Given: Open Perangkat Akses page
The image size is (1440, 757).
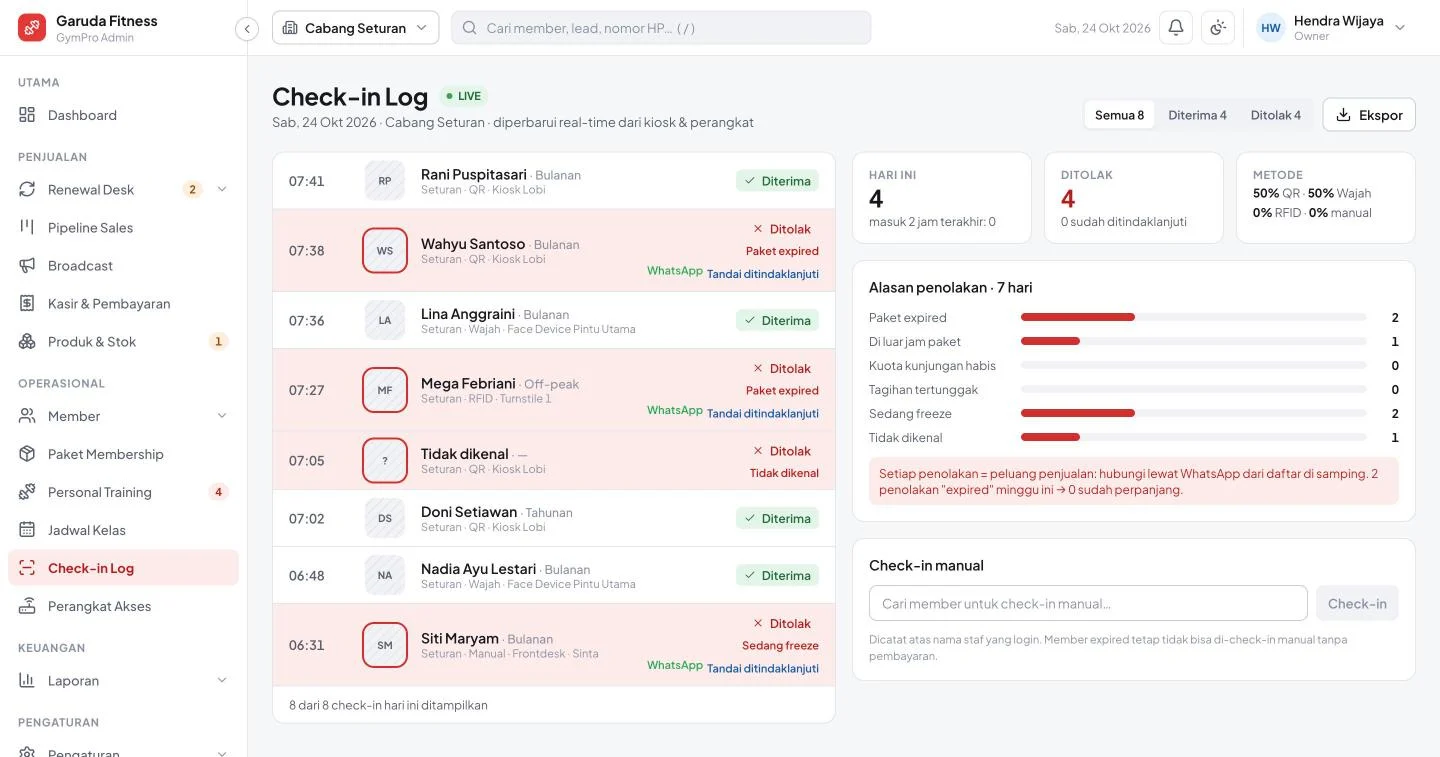Looking at the screenshot, I should (123, 606).
